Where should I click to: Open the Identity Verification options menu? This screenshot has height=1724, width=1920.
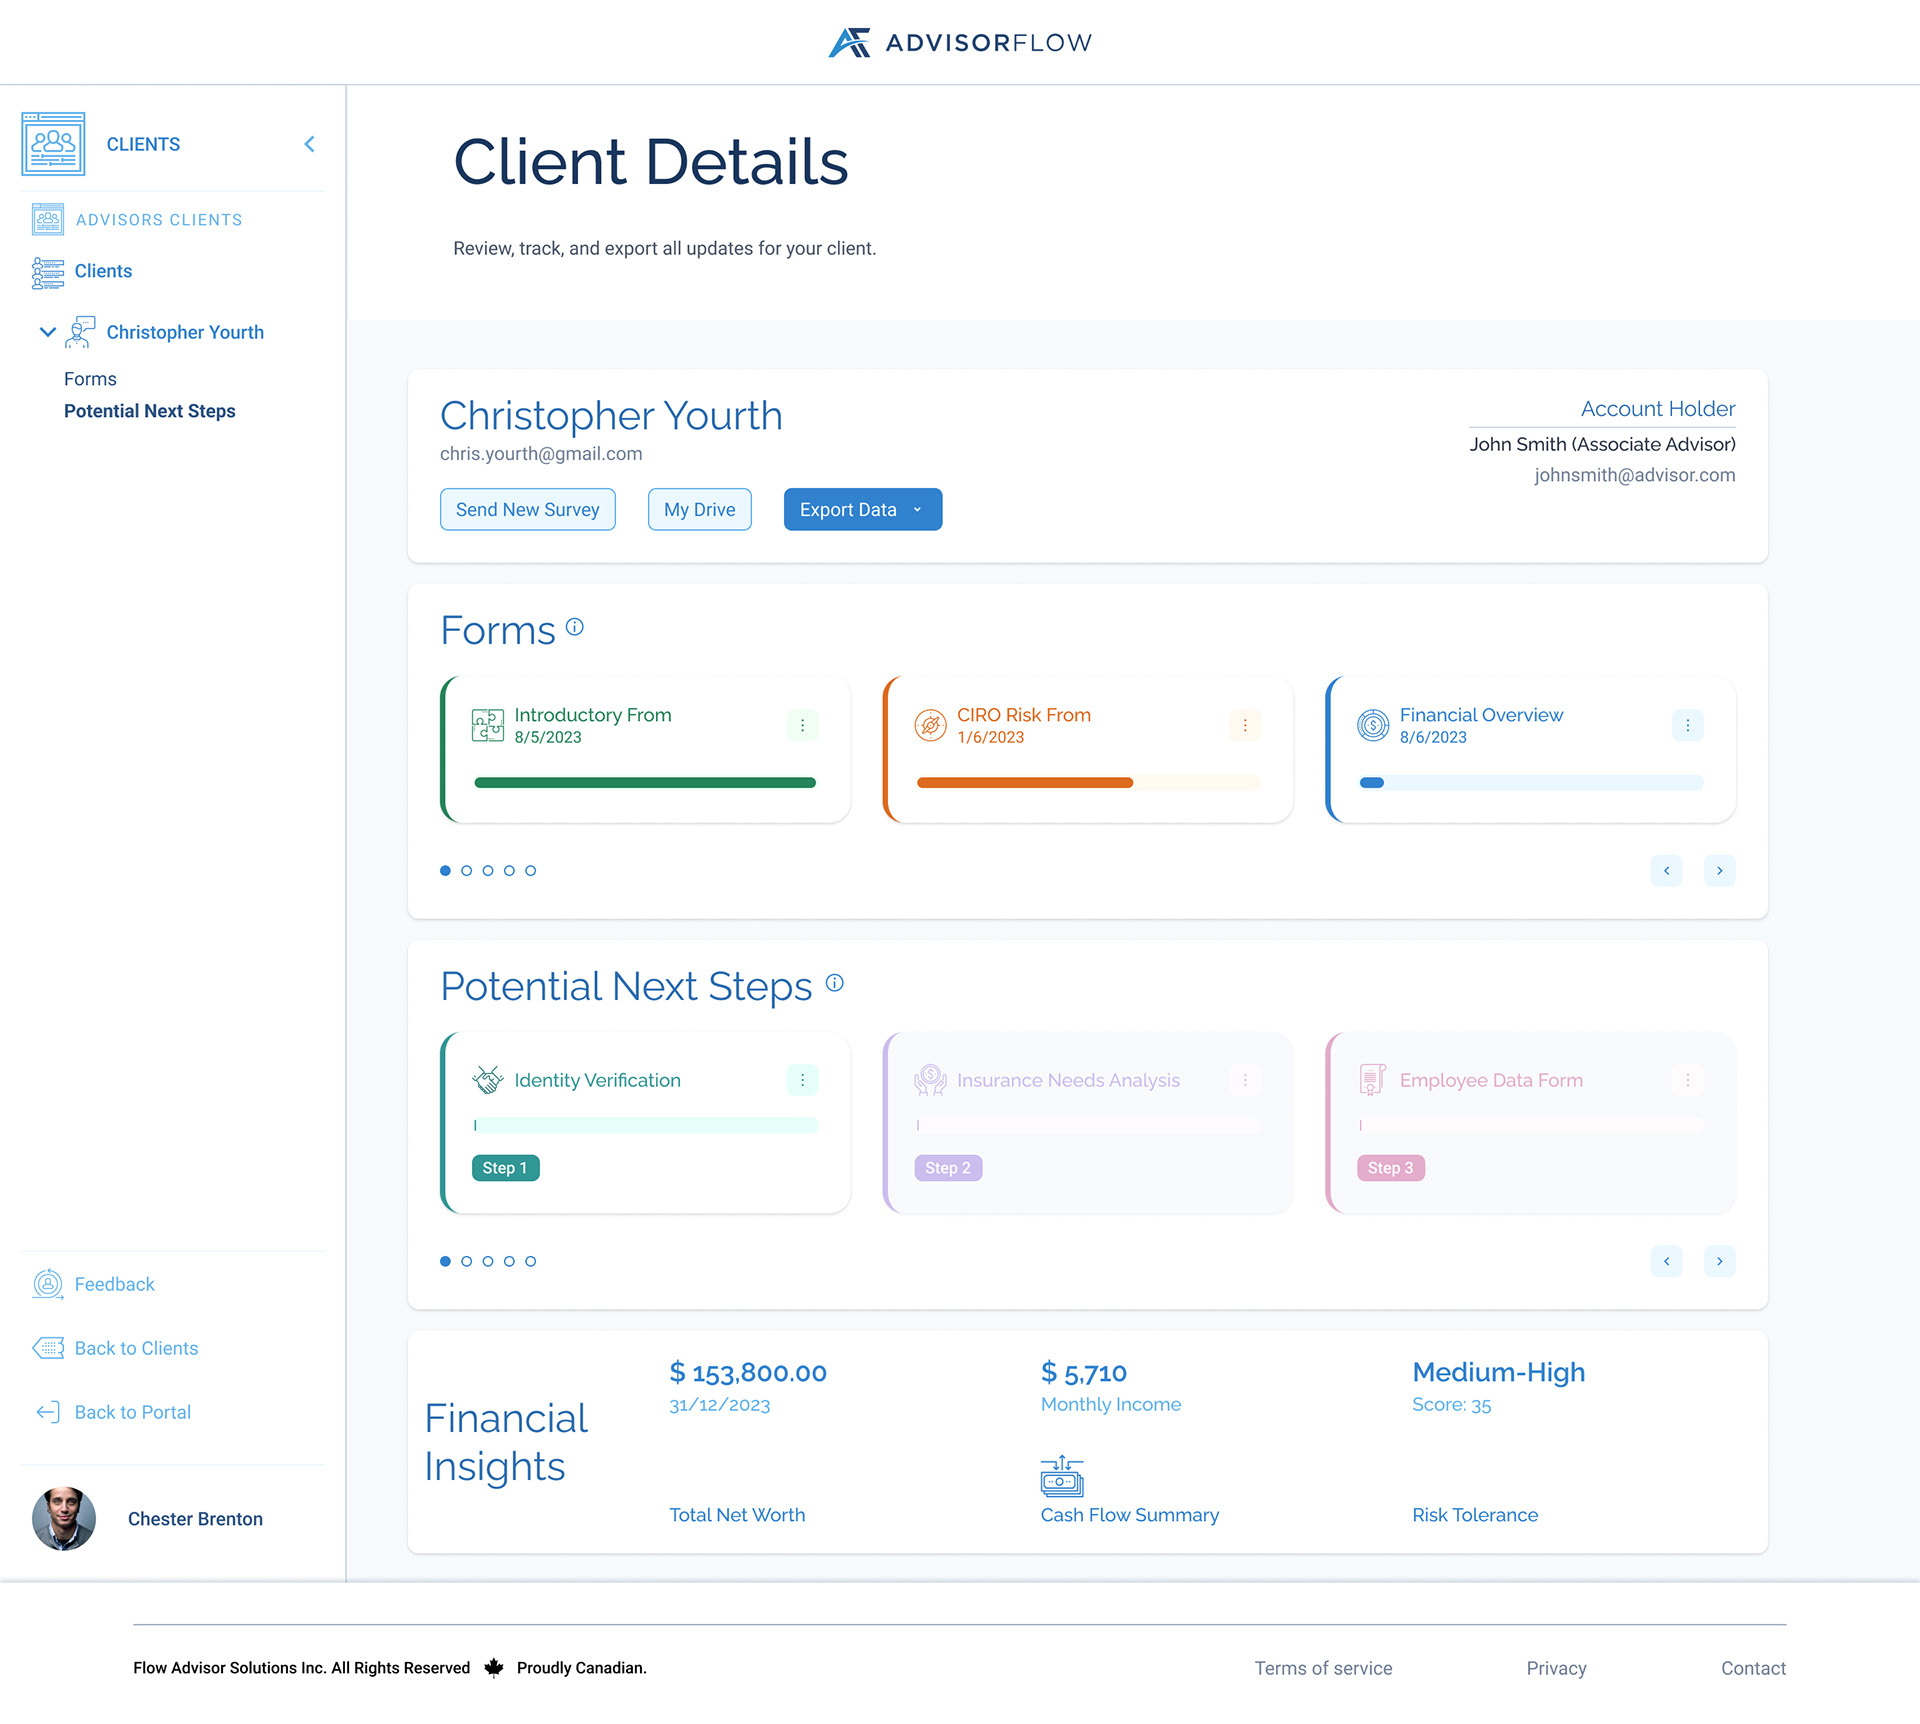click(803, 1080)
